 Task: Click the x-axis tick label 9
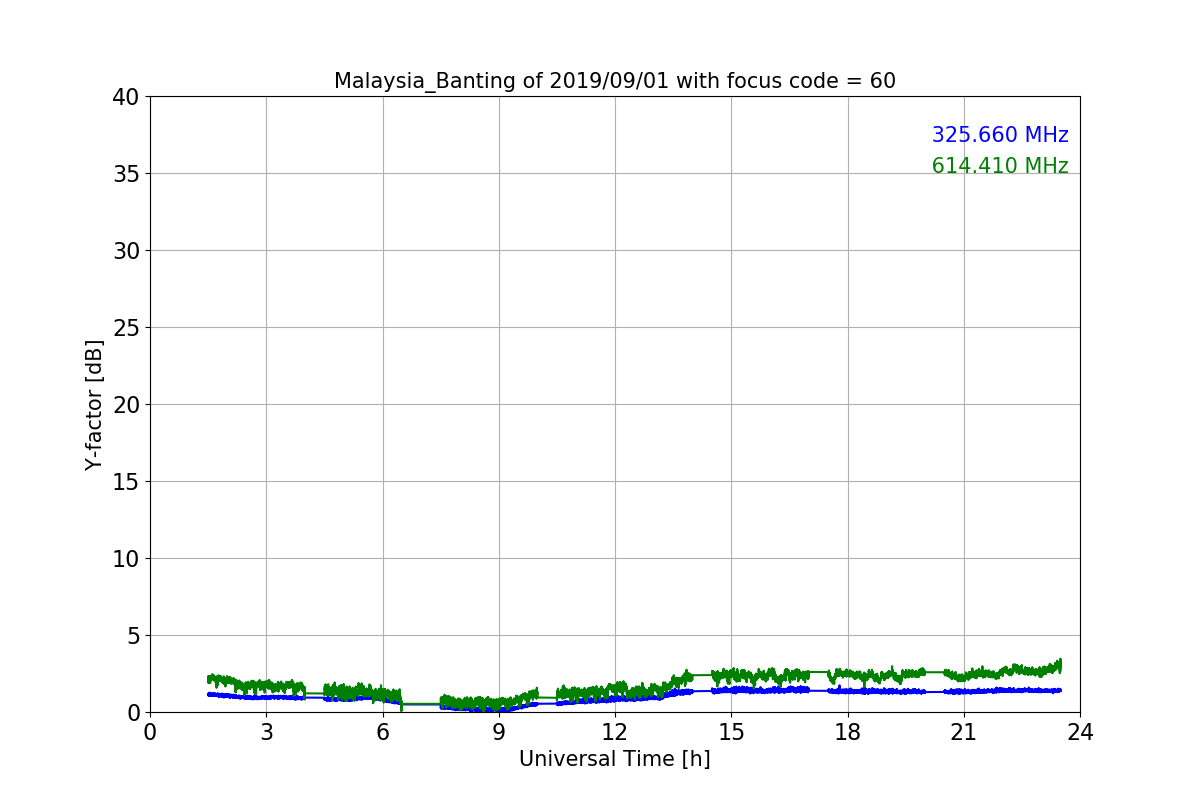click(x=499, y=731)
